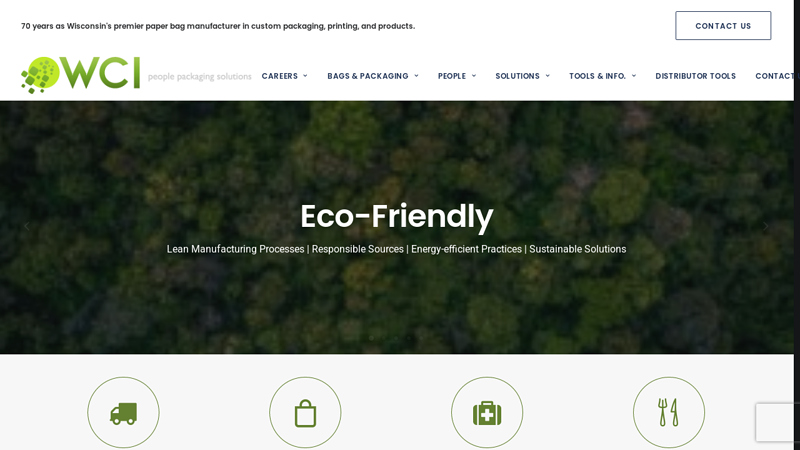
Task: Click the page vertical scrollbar
Action: tap(797, 225)
